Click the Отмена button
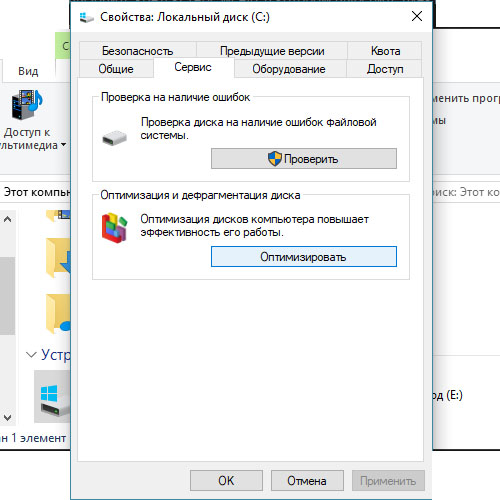This screenshot has width=500, height=500. [x=307, y=481]
